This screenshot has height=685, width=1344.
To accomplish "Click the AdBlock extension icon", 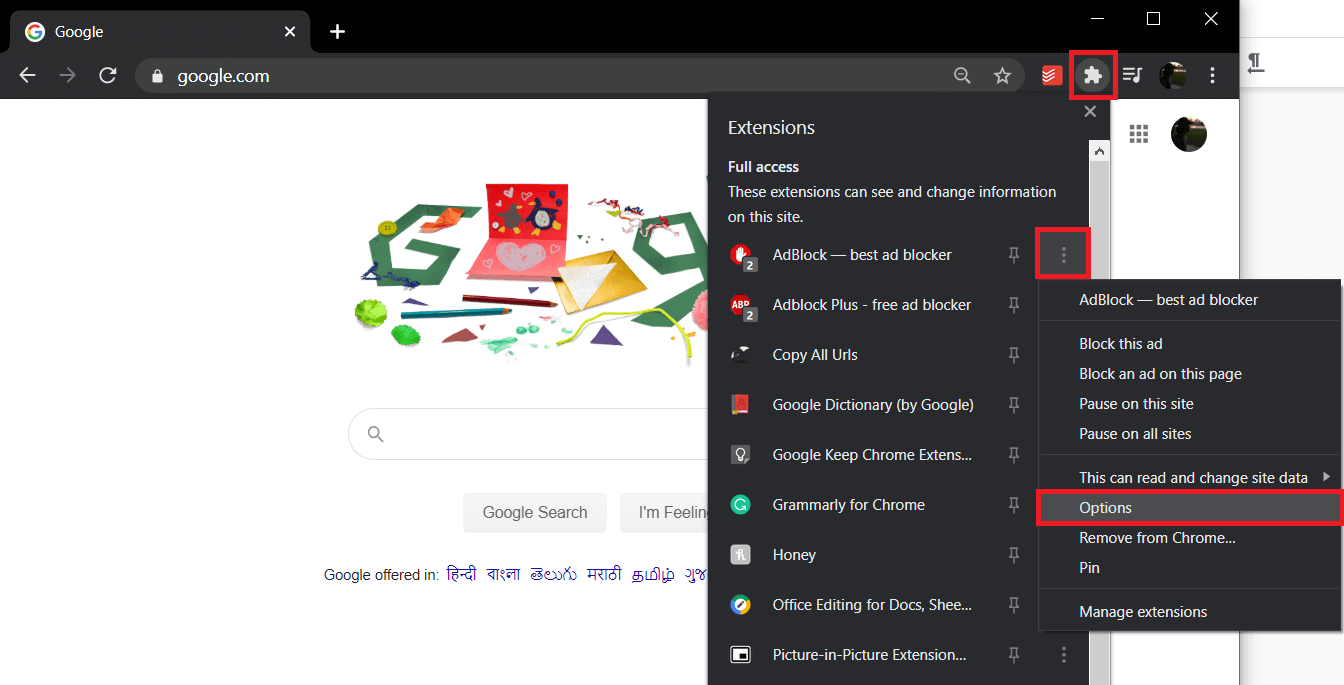I will (x=742, y=256).
